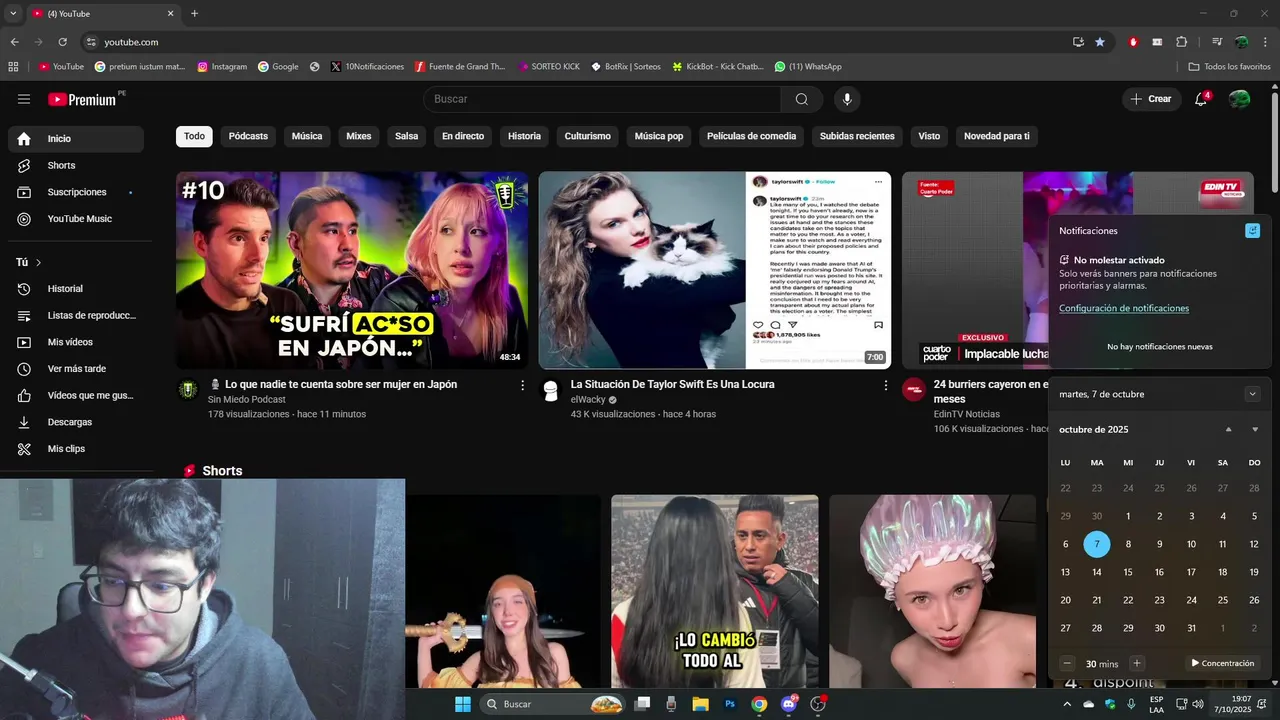1280x720 pixels.
Task: Open the Chrome media control icon
Action: click(1217, 42)
